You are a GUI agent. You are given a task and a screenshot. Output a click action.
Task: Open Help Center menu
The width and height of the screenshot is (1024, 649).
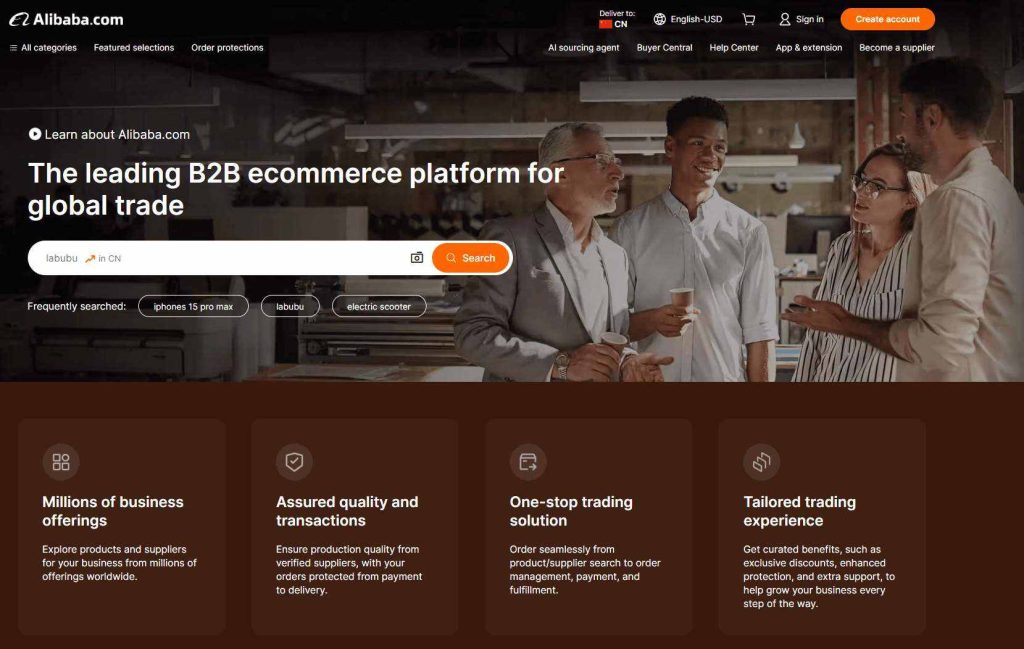734,48
